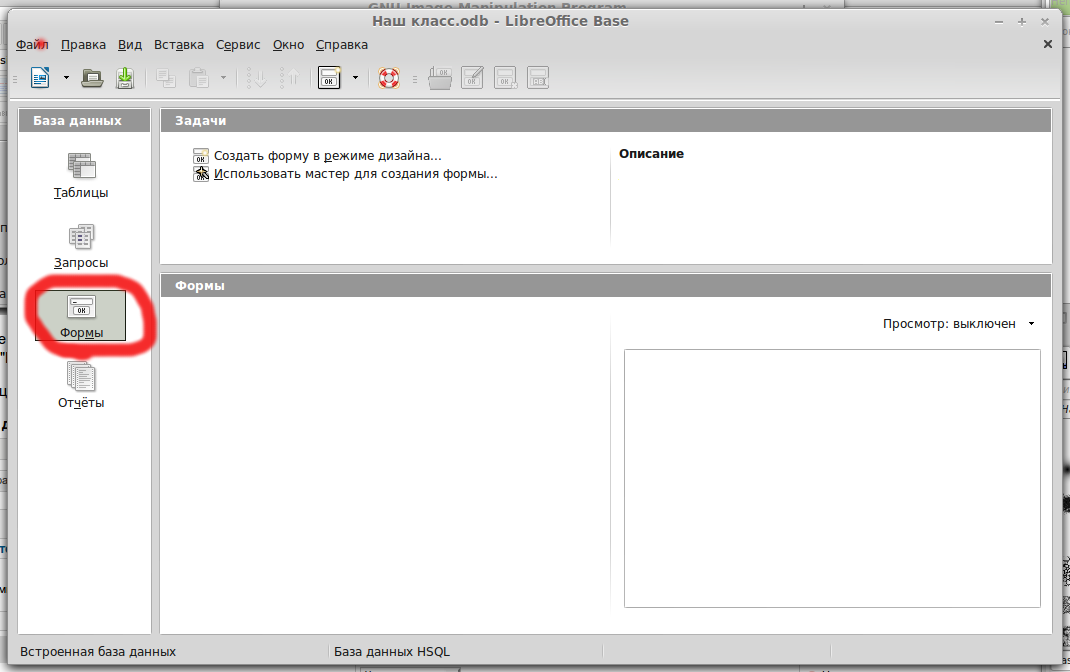Click the Form toolbar icon
The height and width of the screenshot is (672, 1070).
click(x=330, y=78)
